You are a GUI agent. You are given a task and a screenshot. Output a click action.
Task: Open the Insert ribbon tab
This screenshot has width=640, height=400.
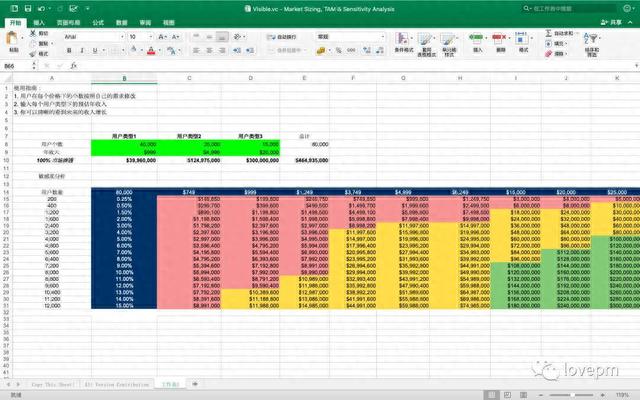click(39, 23)
